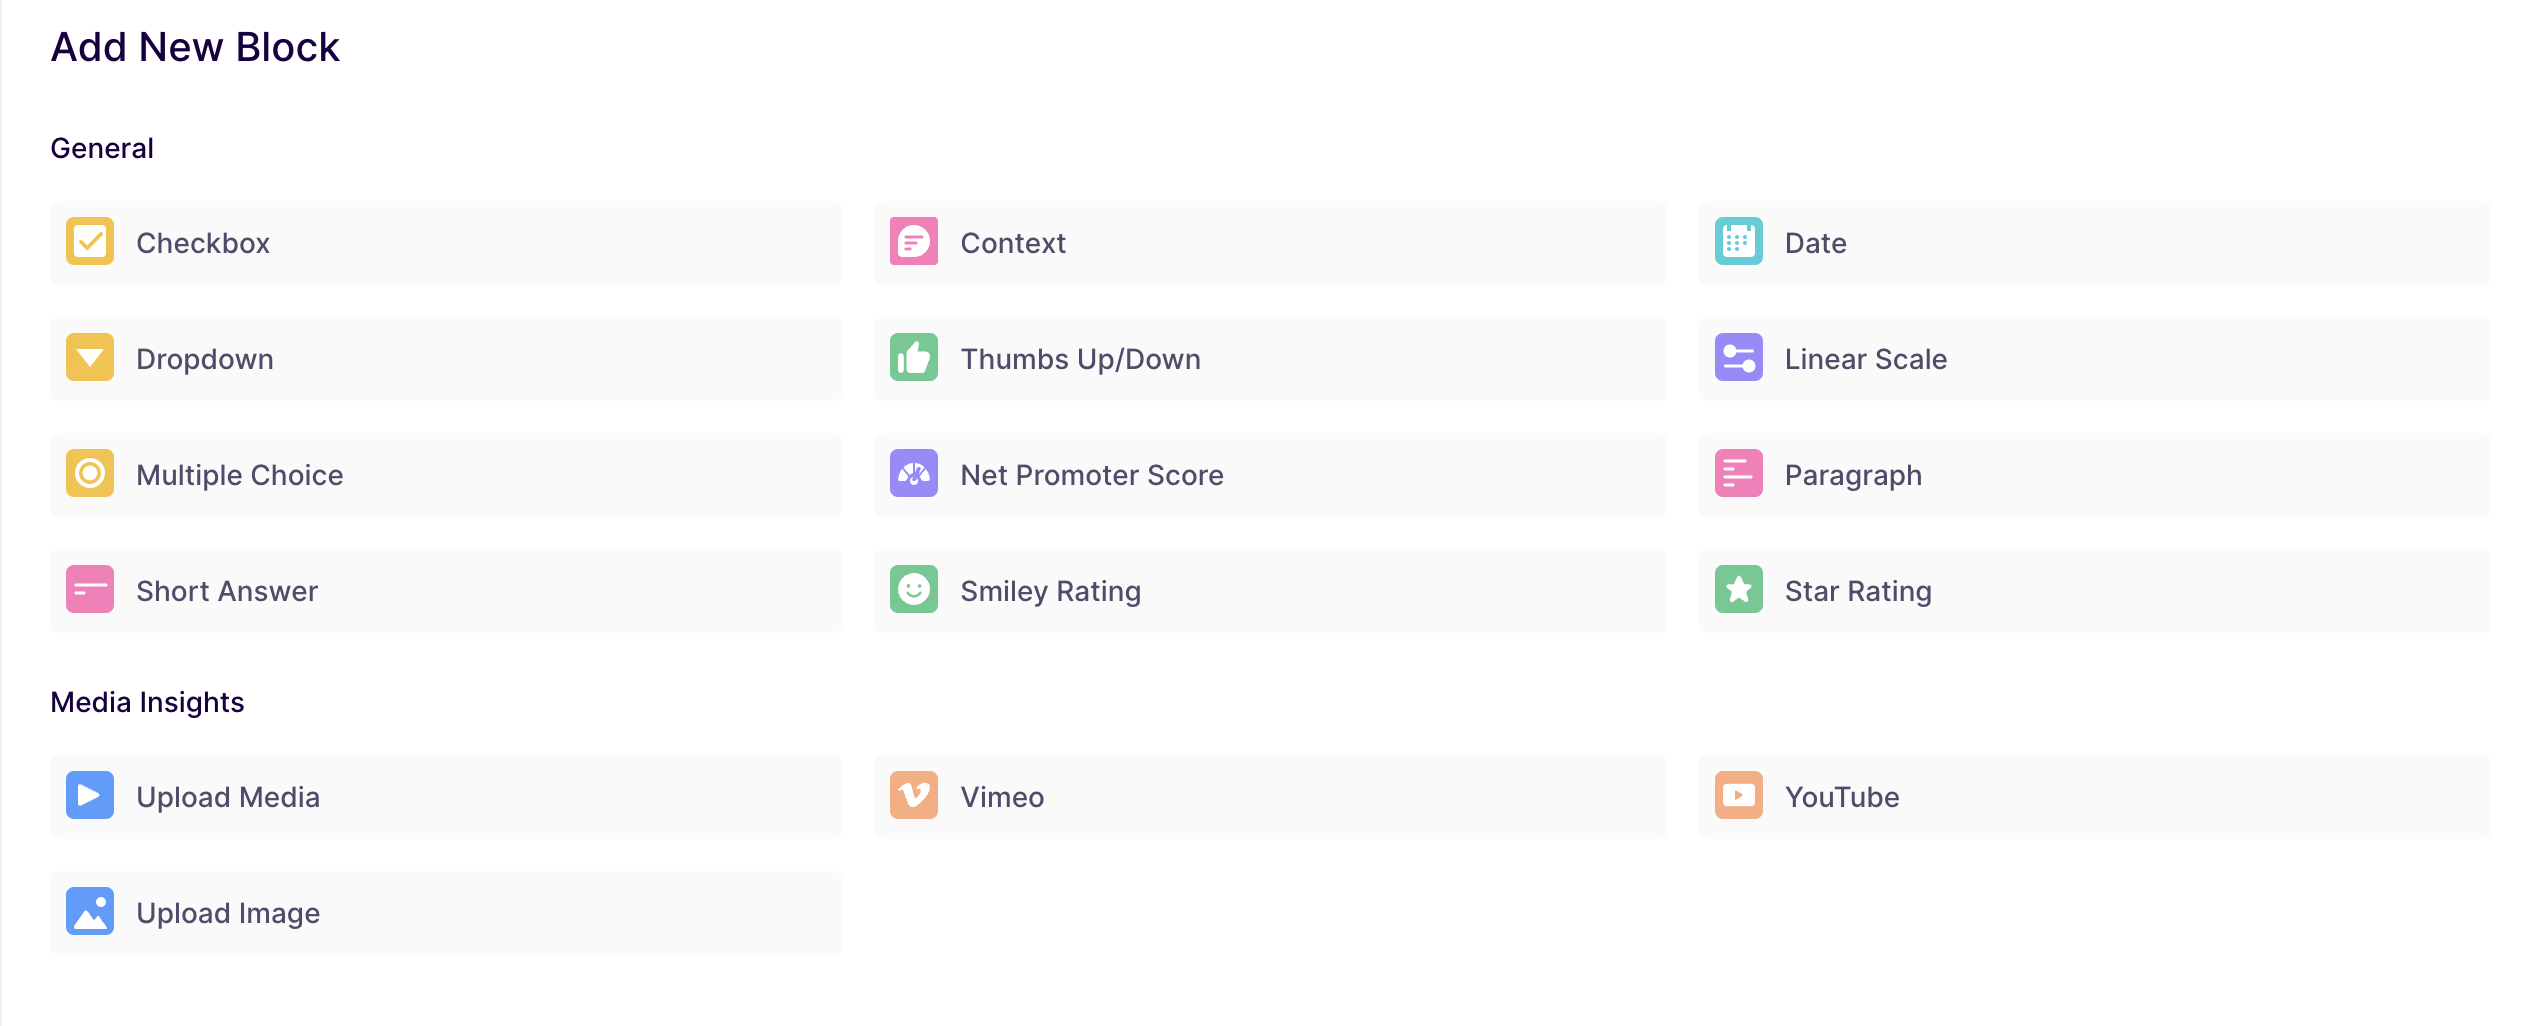
Task: Add a Checkbox question block
Action: [445, 242]
